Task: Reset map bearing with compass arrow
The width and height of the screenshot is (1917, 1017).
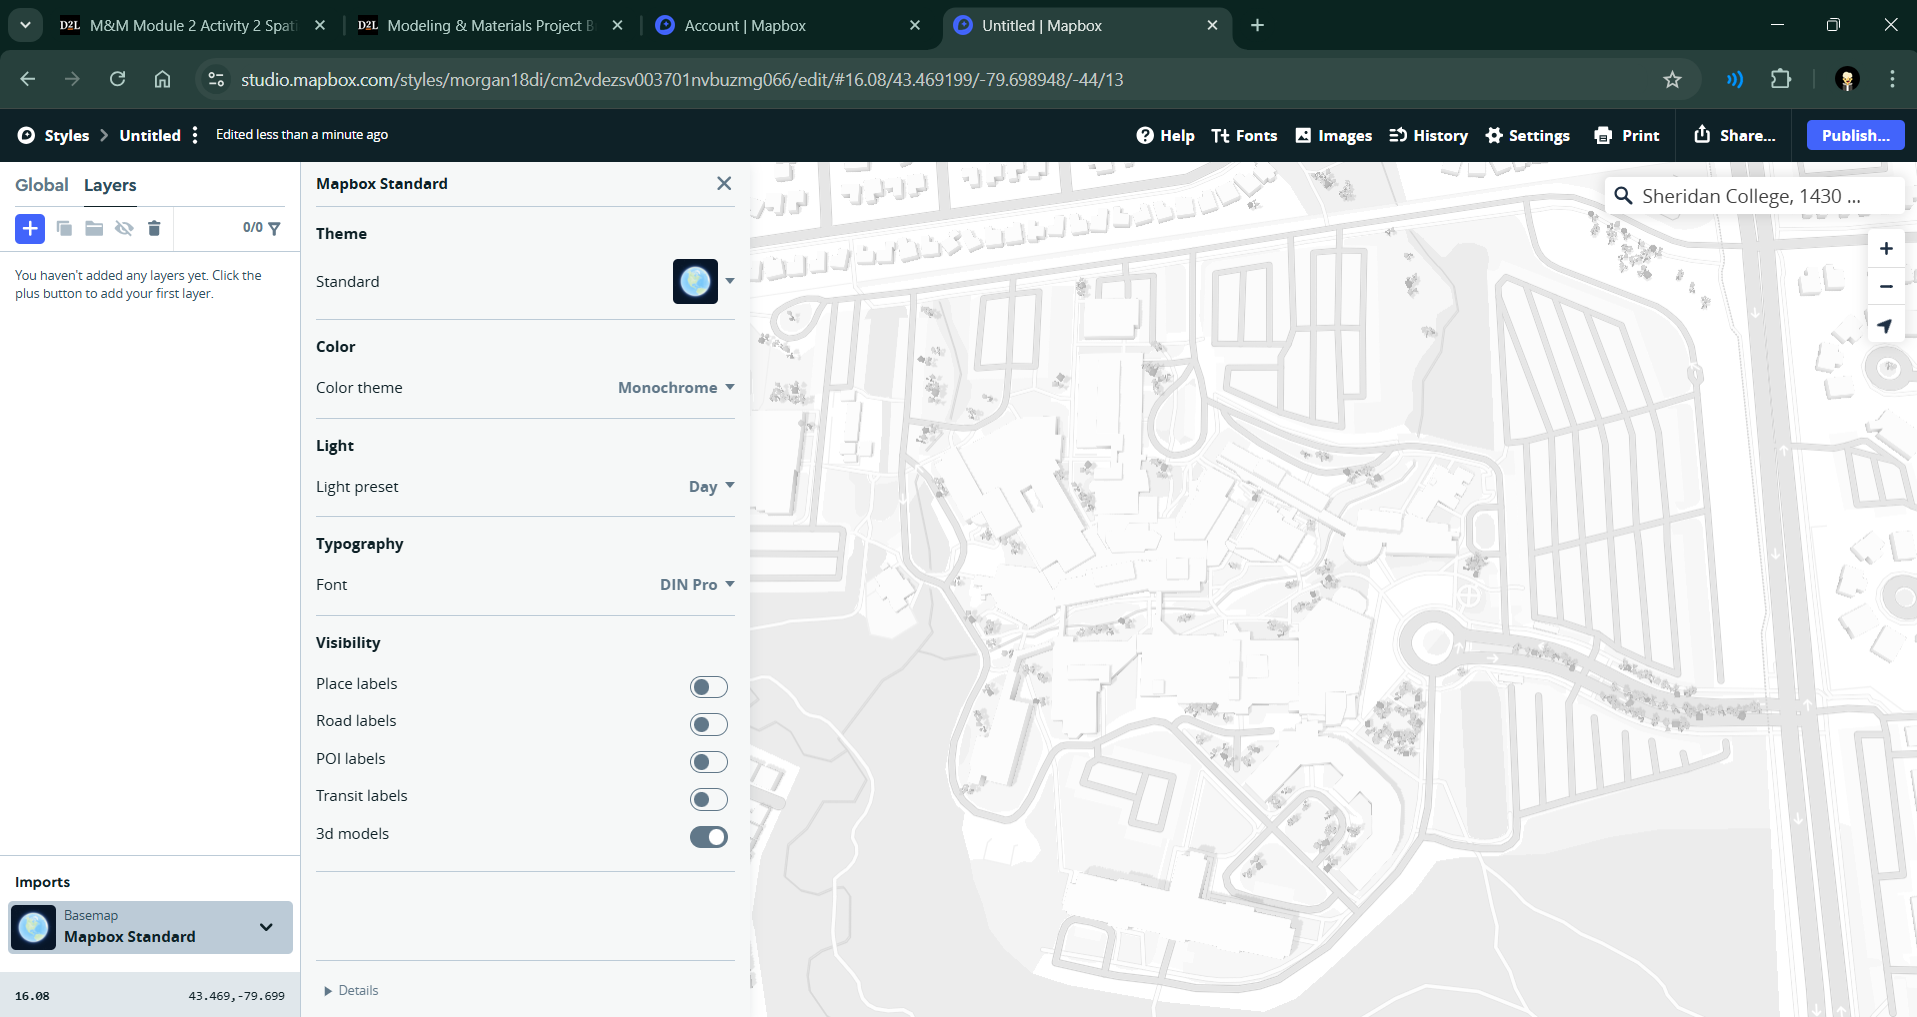Action: coord(1886,326)
